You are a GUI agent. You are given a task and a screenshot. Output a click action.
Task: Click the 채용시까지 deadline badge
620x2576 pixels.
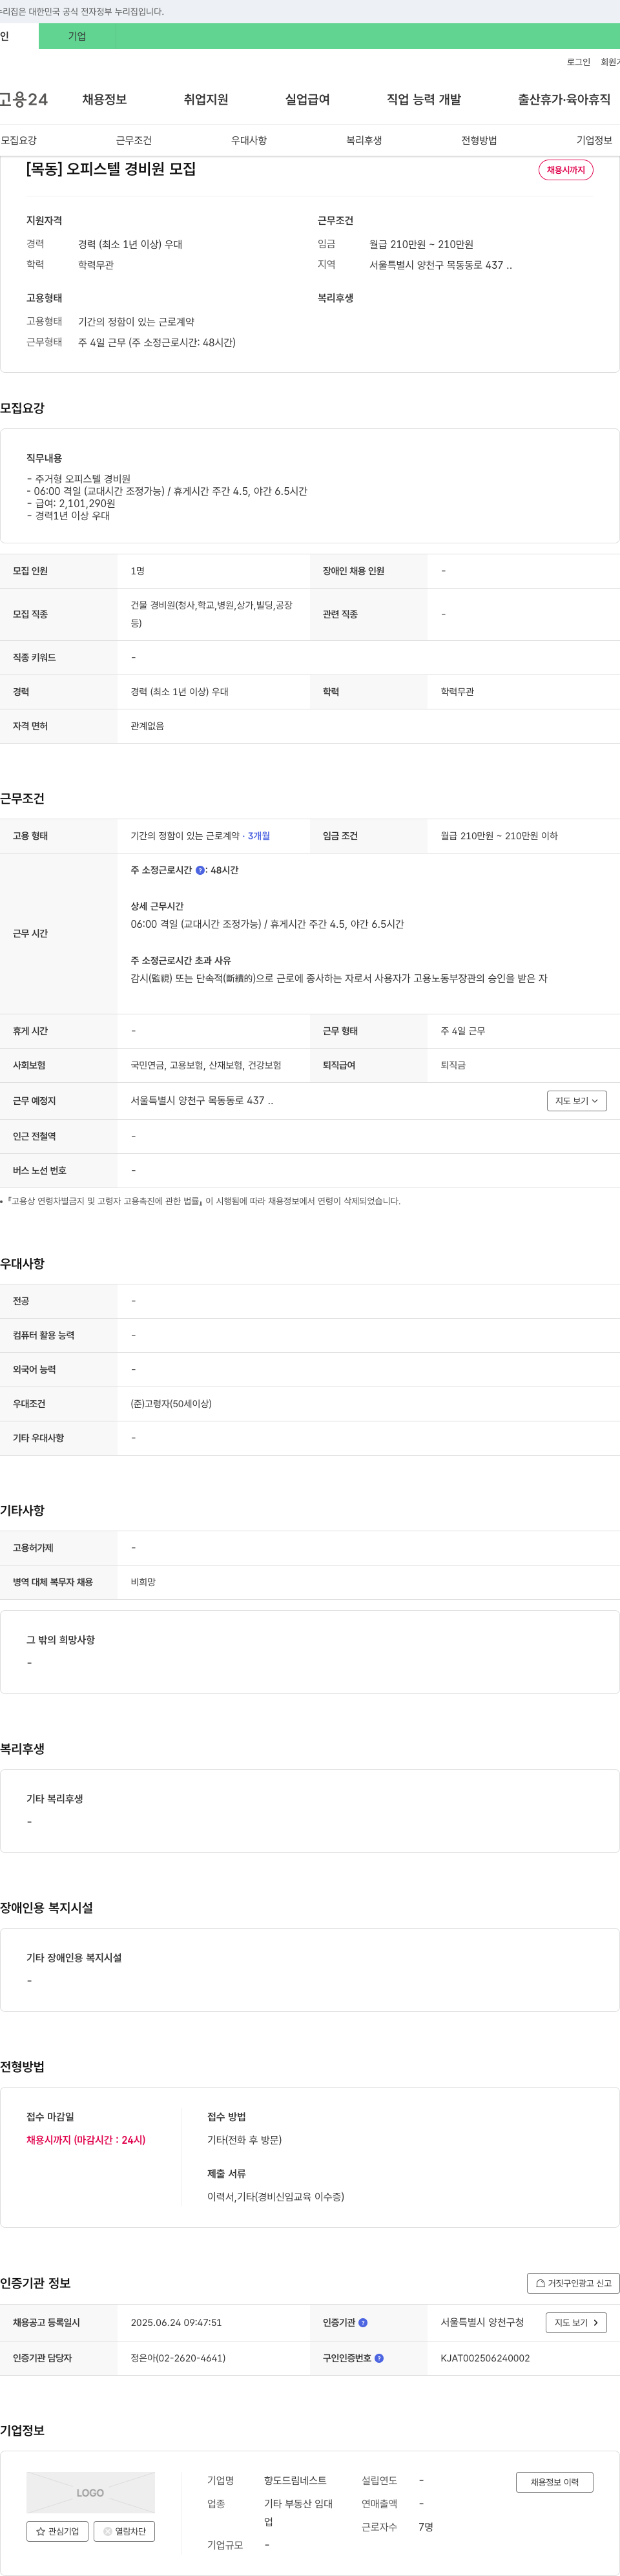[x=566, y=170]
